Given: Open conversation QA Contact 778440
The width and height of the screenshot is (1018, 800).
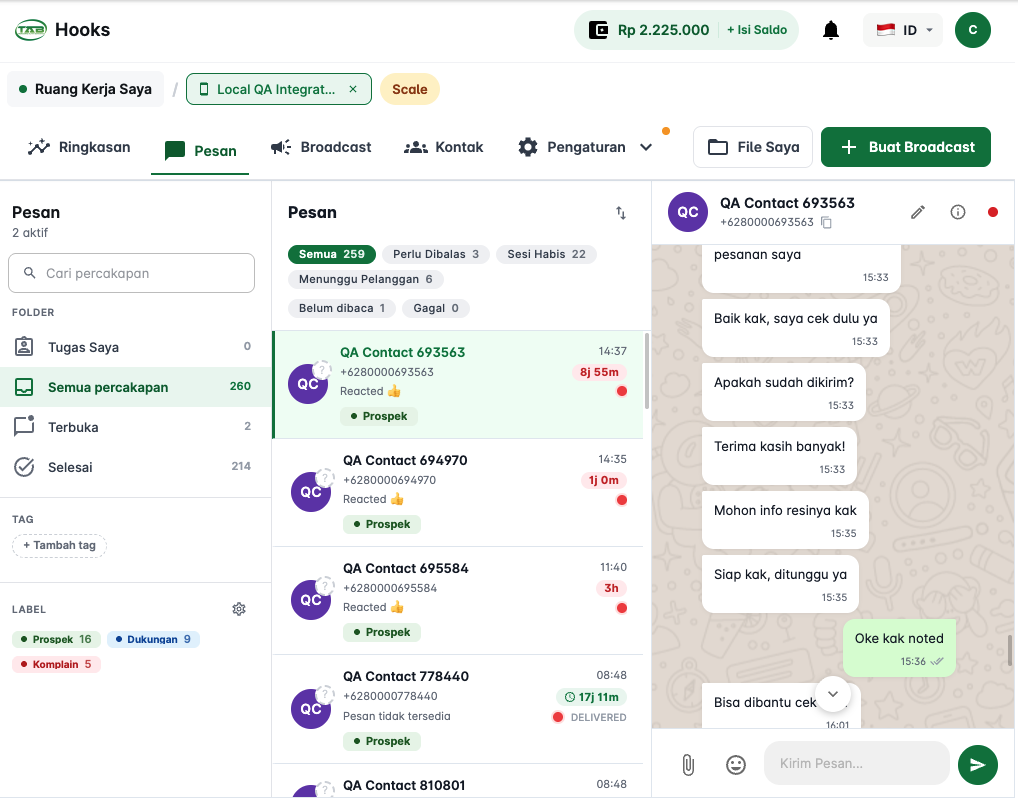Looking at the screenshot, I should point(458,709).
